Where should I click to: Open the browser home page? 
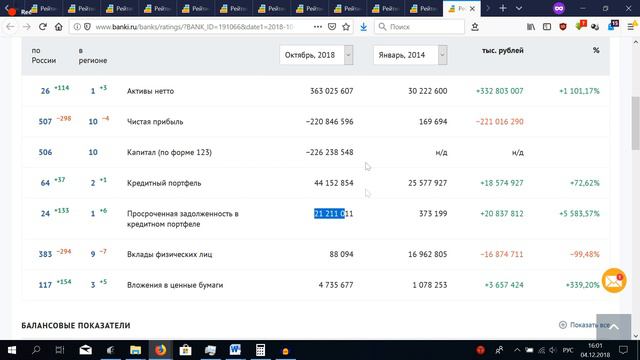pyautogui.click(x=59, y=27)
